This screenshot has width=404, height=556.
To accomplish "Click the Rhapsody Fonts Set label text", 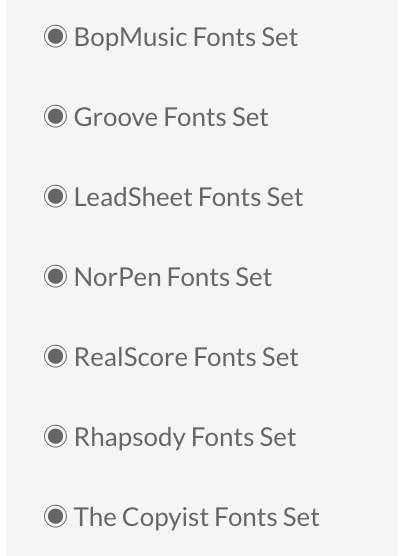I will tap(185, 438).
